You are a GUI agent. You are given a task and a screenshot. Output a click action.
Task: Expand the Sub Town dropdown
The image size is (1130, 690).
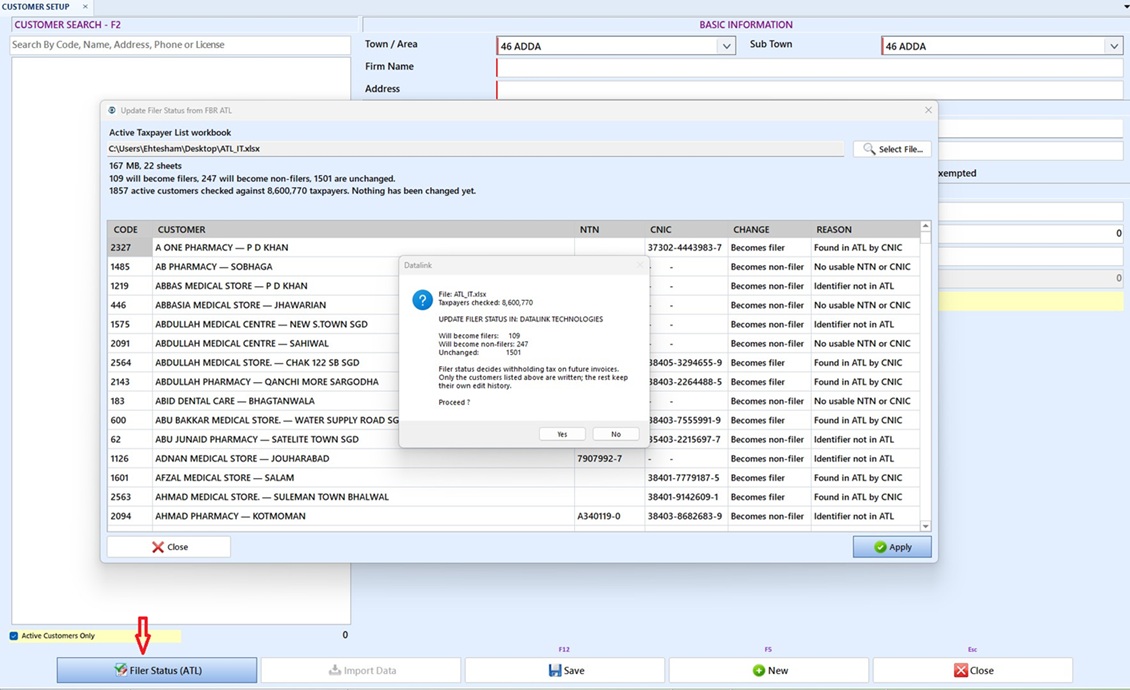coord(1113,46)
